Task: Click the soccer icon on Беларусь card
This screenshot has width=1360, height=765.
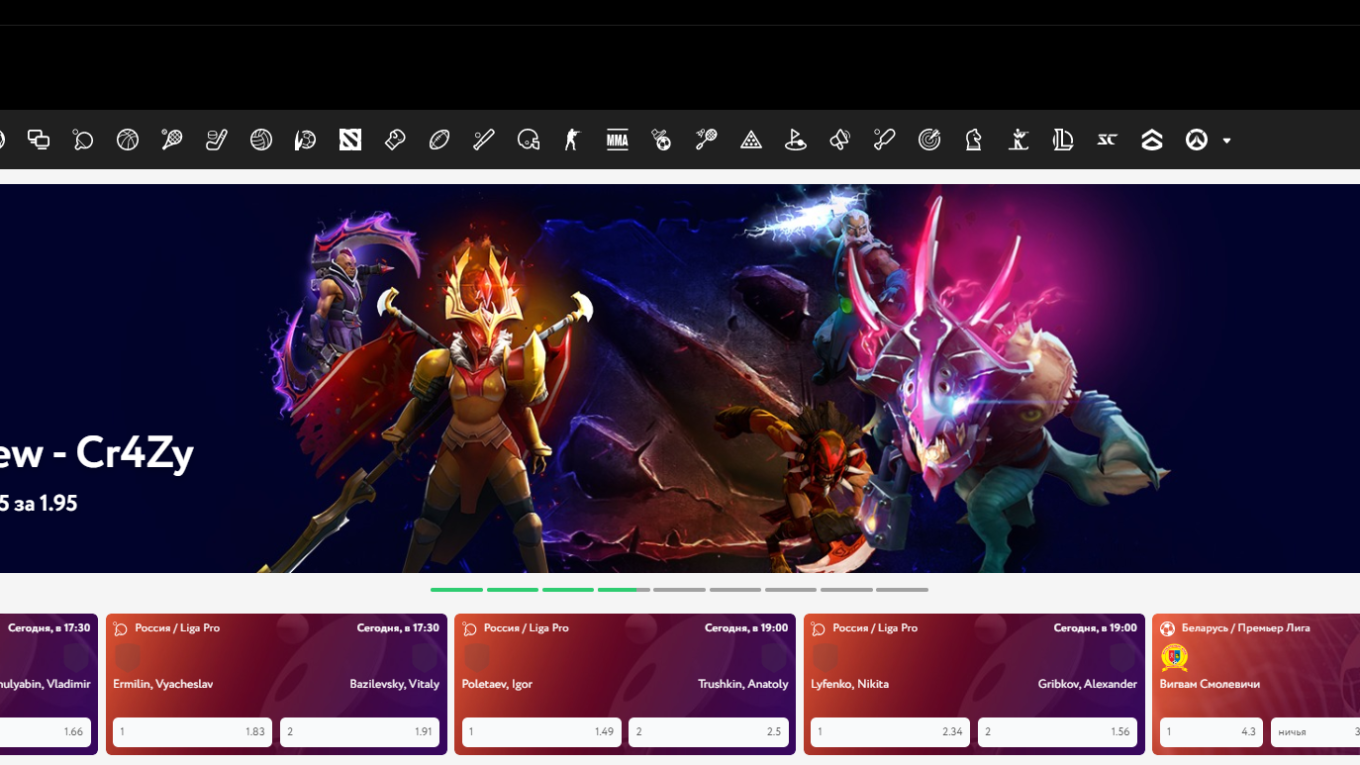Action: (1167, 629)
